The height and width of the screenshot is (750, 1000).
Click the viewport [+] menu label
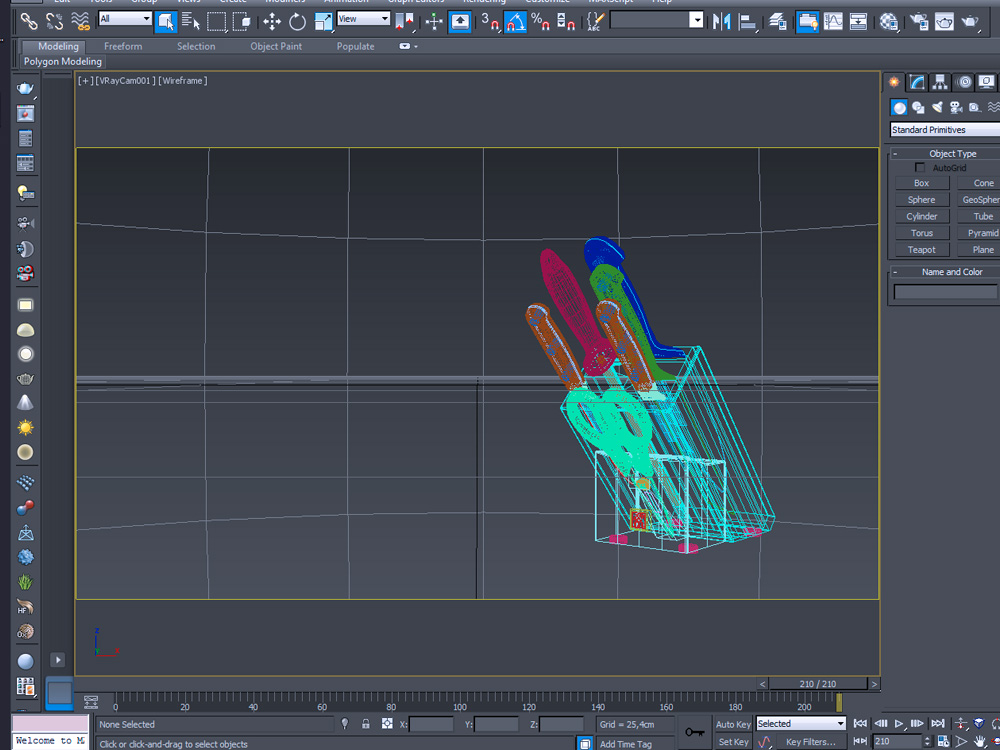tap(85, 80)
